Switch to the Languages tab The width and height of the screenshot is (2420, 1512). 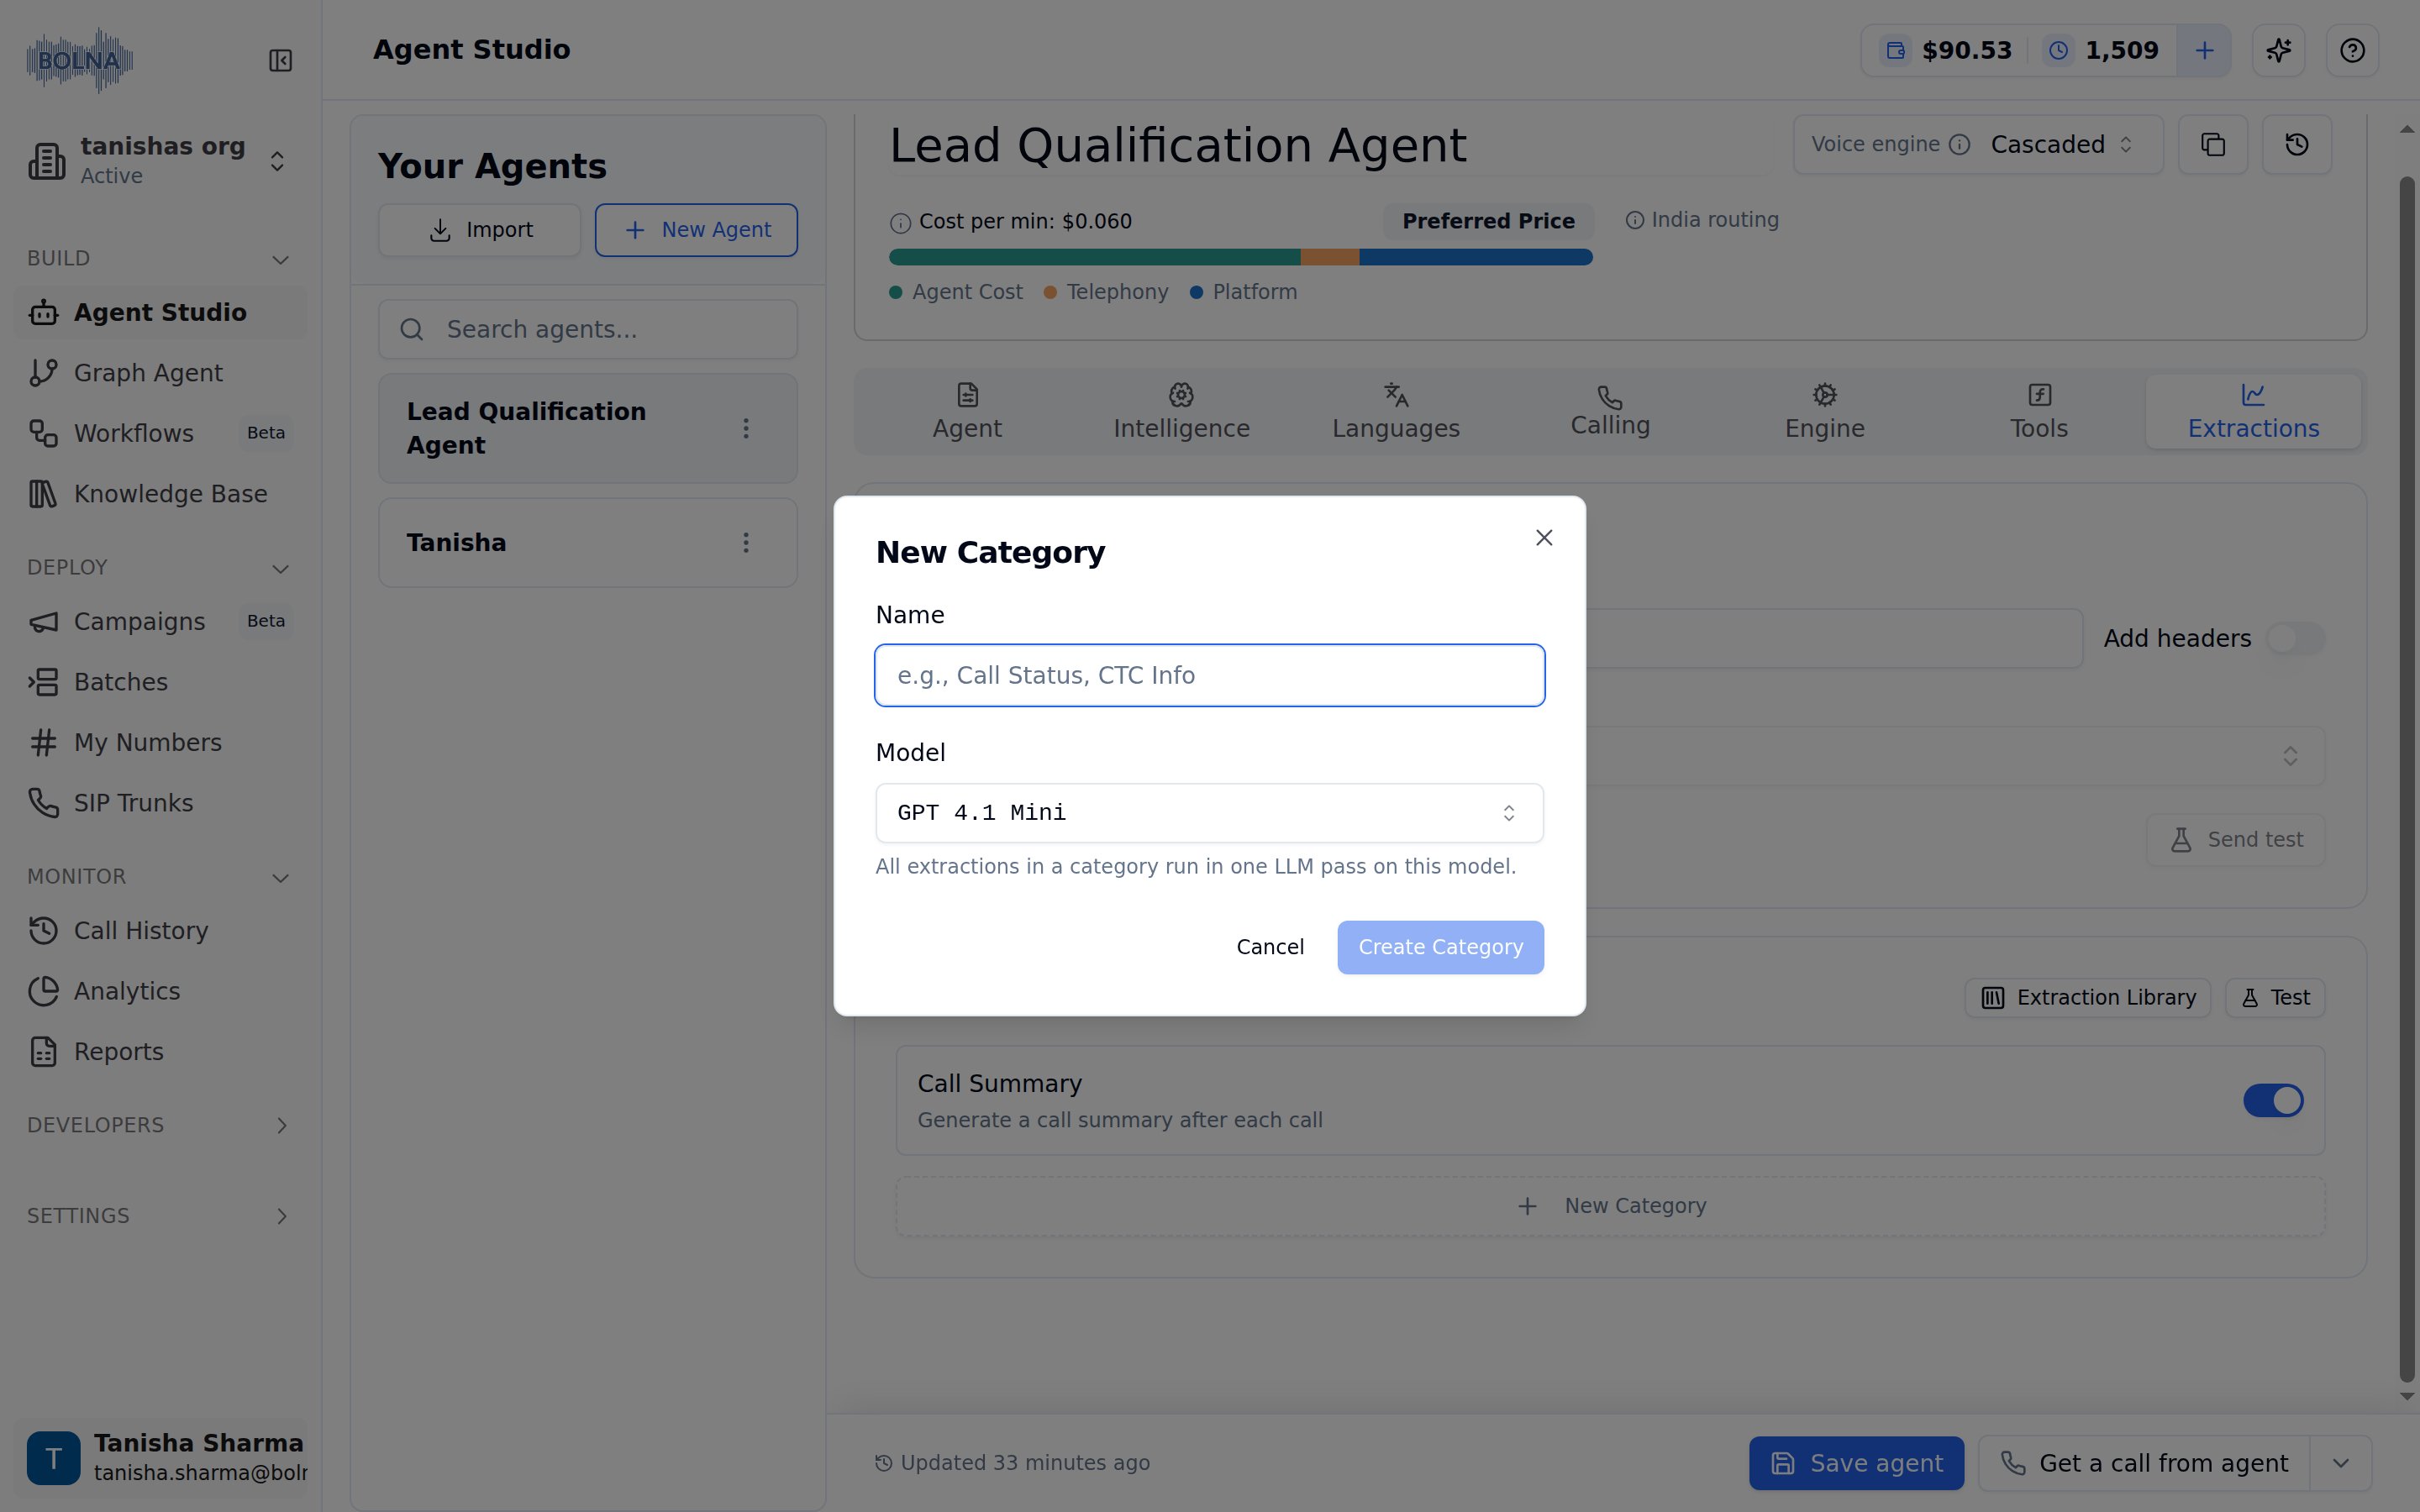[x=1395, y=412]
